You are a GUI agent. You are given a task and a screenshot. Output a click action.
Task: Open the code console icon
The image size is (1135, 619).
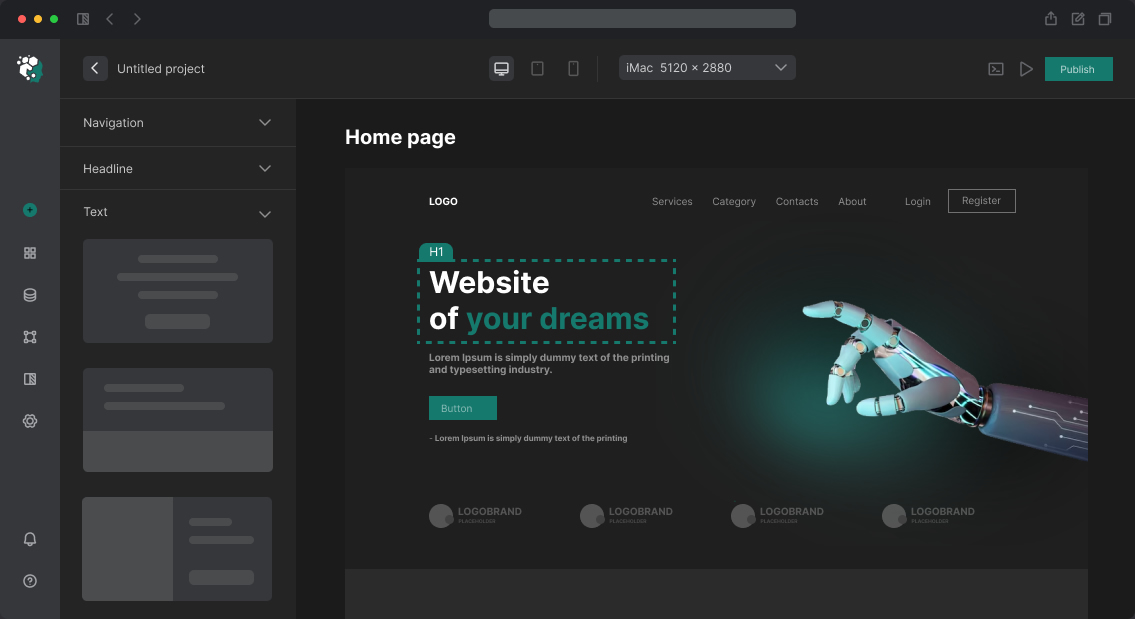[x=996, y=69]
